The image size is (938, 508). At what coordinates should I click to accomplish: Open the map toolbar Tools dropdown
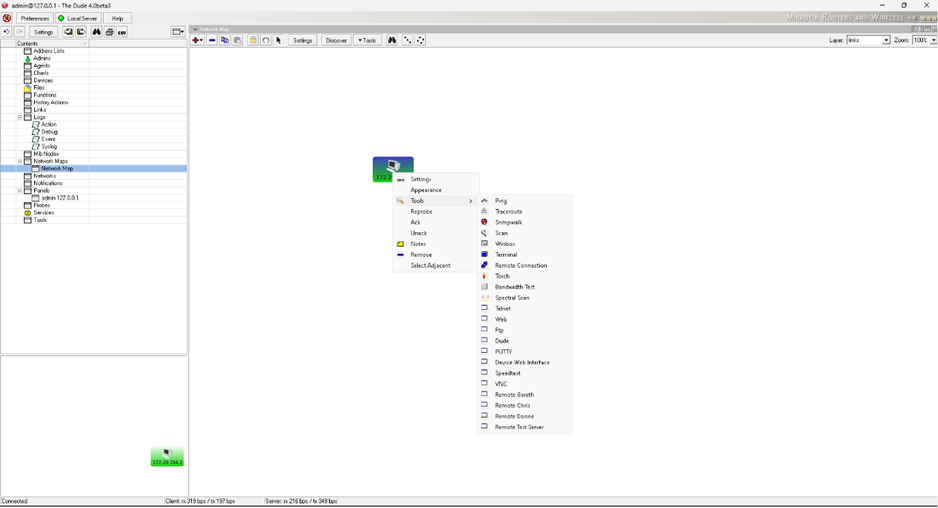pyautogui.click(x=367, y=40)
